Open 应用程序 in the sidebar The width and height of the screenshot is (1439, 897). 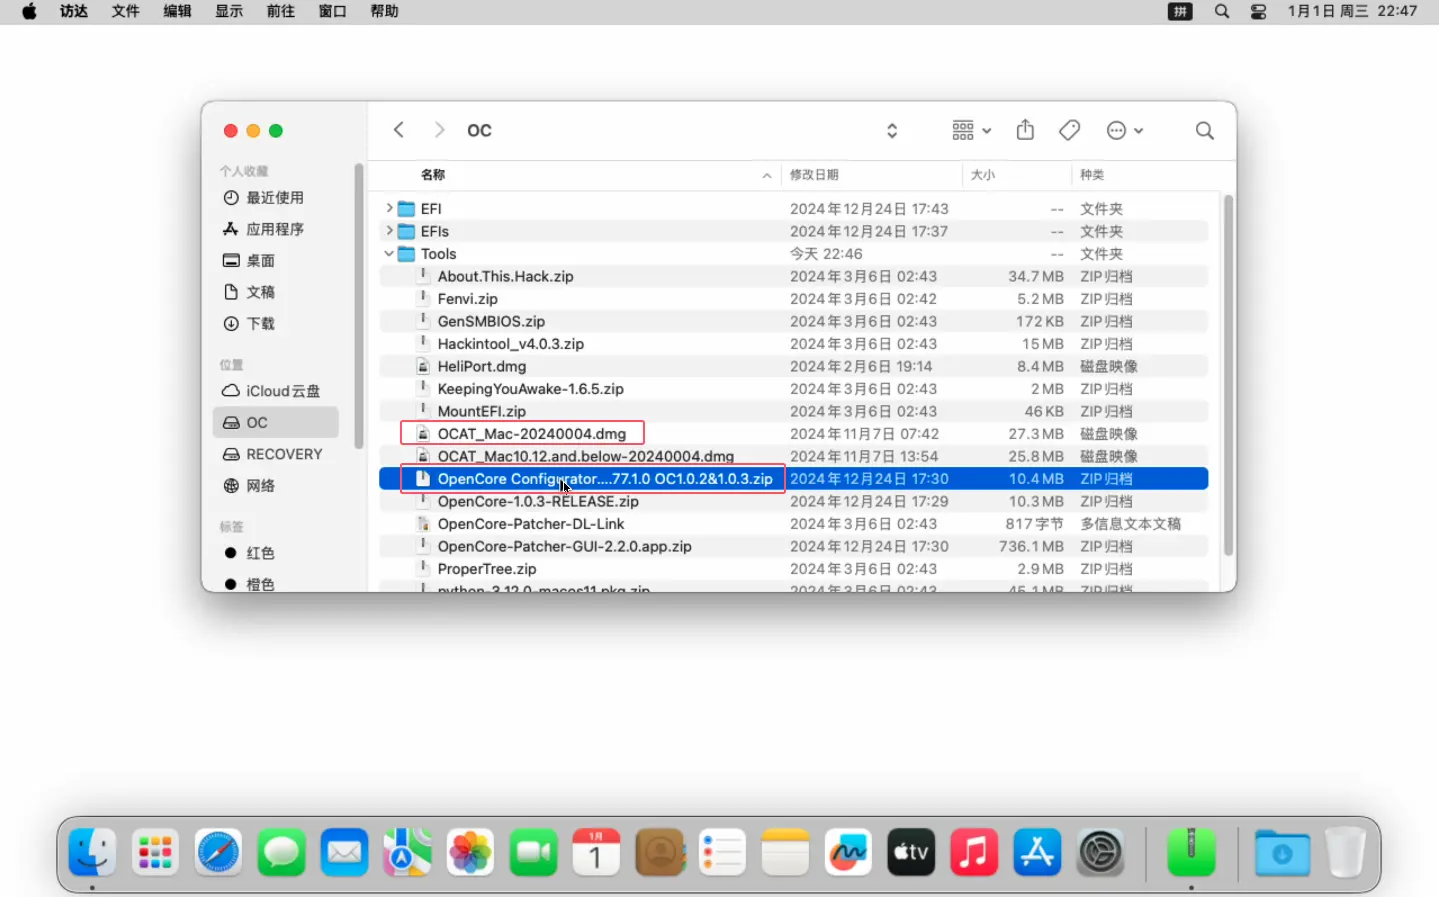[275, 229]
